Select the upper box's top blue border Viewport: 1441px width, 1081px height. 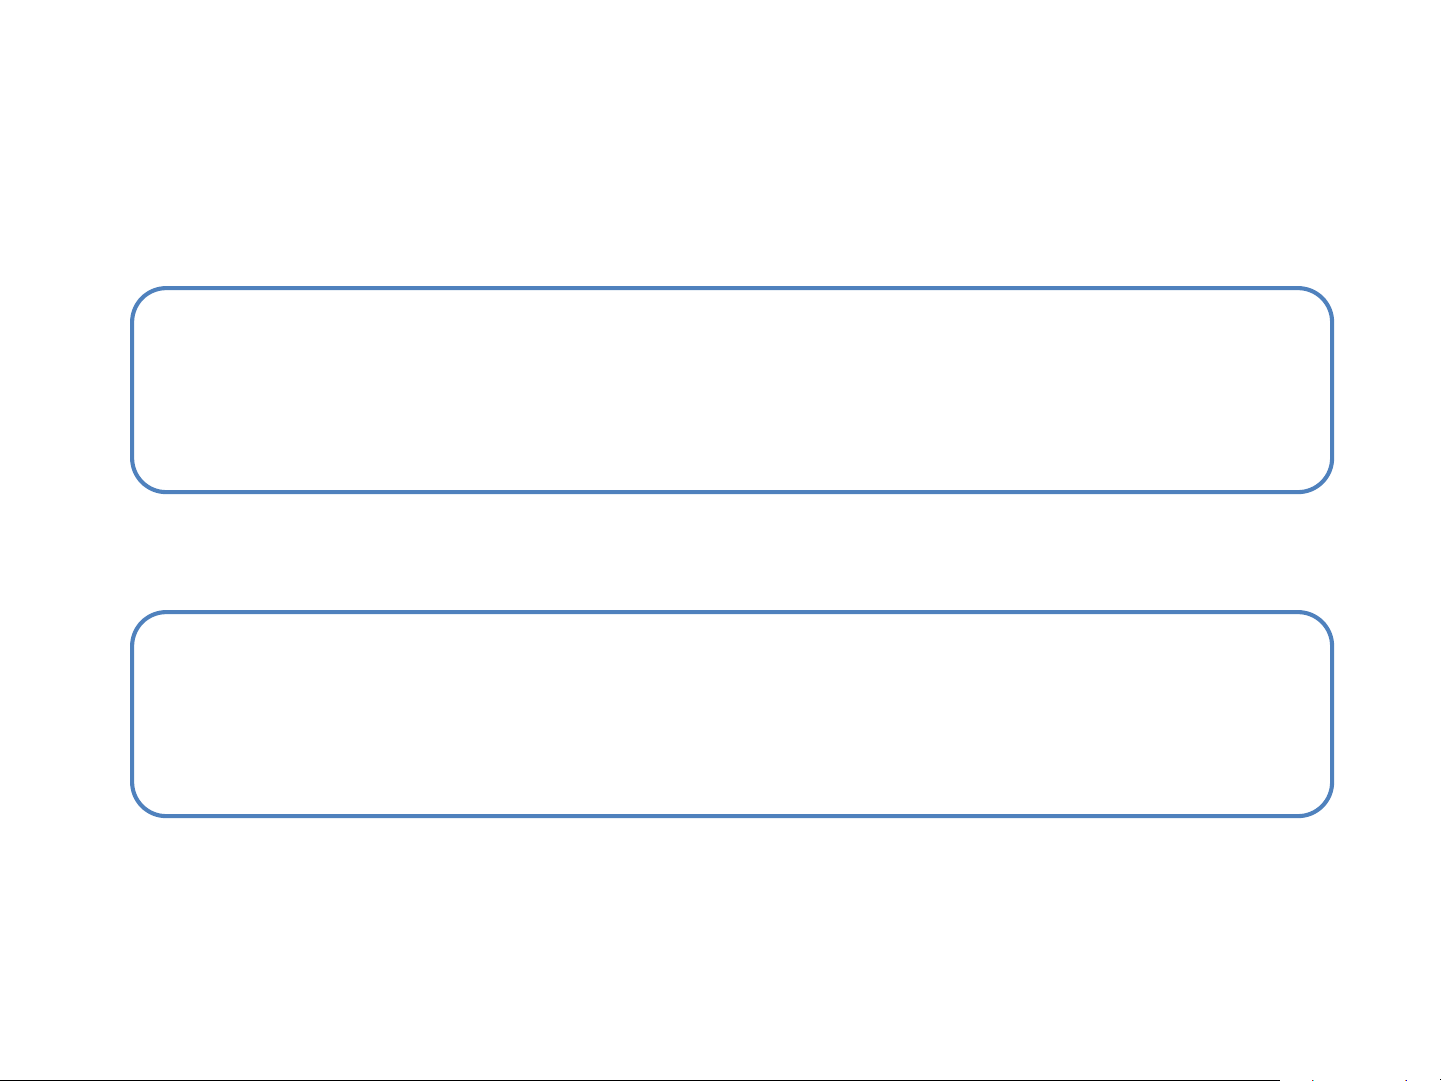[x=732, y=289]
